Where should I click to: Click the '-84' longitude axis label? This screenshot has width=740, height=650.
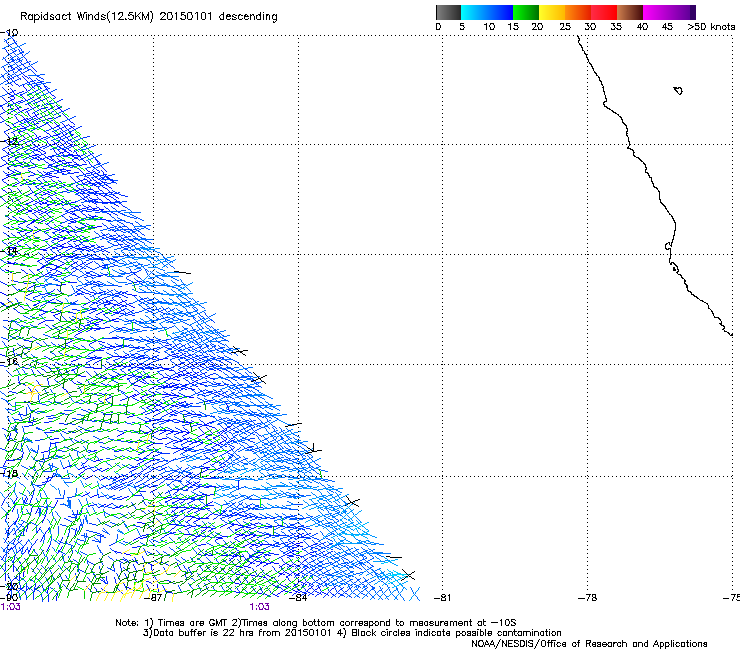298,598
